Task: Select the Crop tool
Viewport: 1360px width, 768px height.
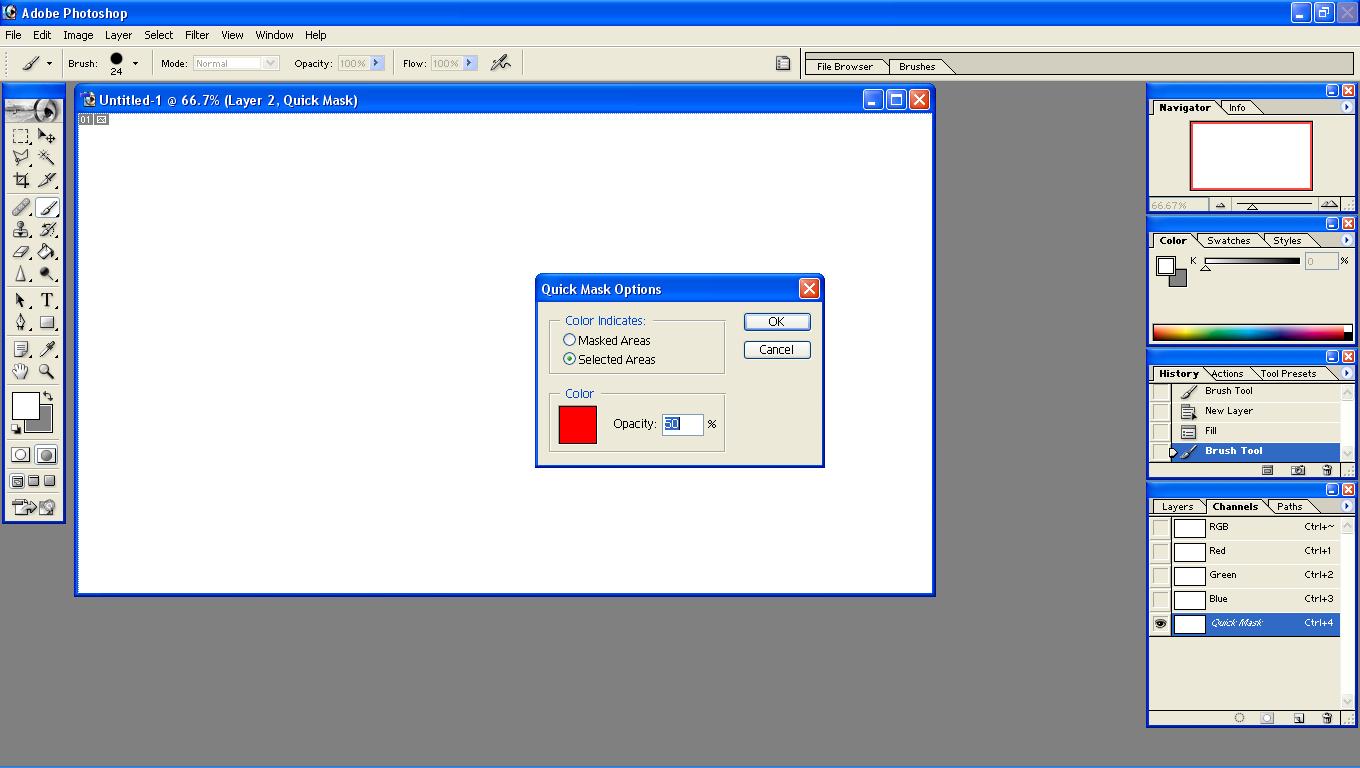Action: coord(21,180)
